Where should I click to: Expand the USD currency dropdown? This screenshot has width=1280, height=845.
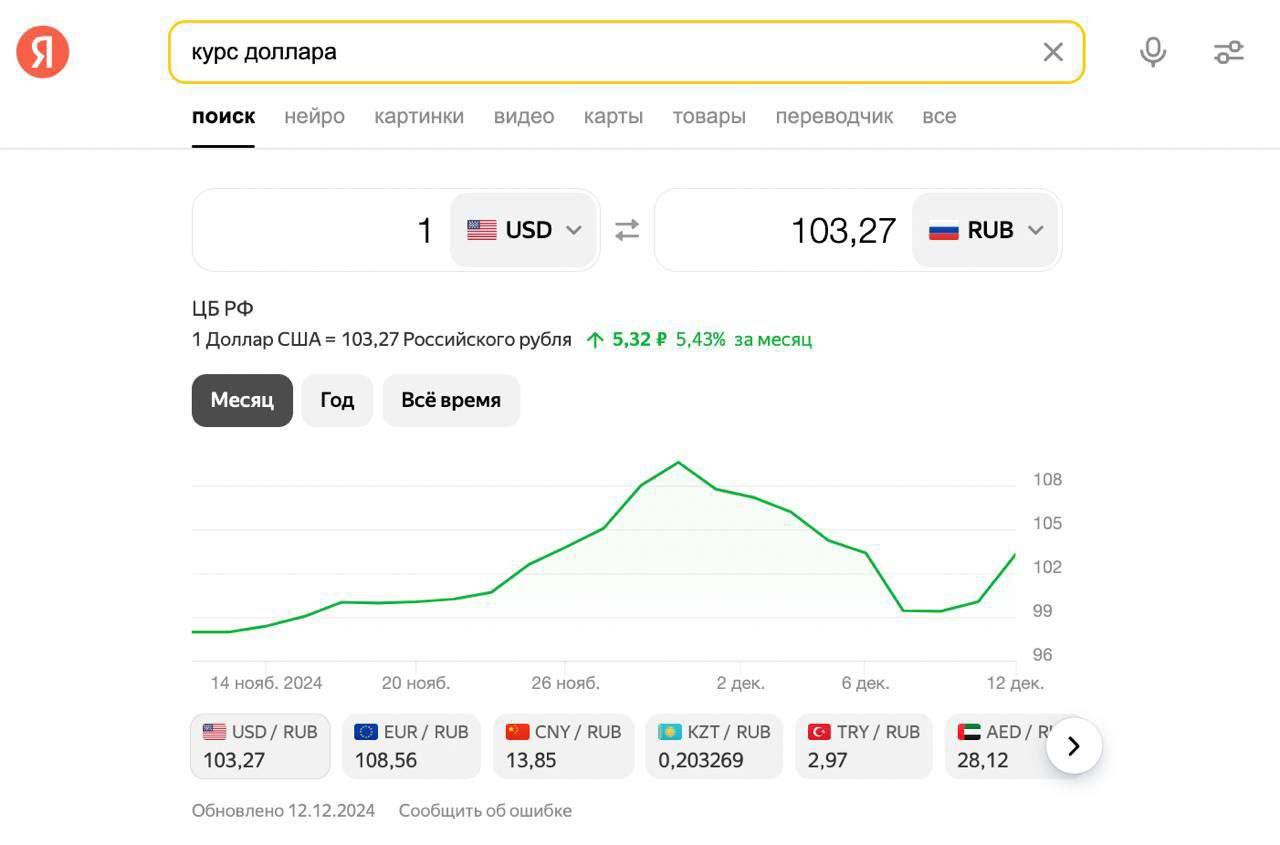coord(523,230)
